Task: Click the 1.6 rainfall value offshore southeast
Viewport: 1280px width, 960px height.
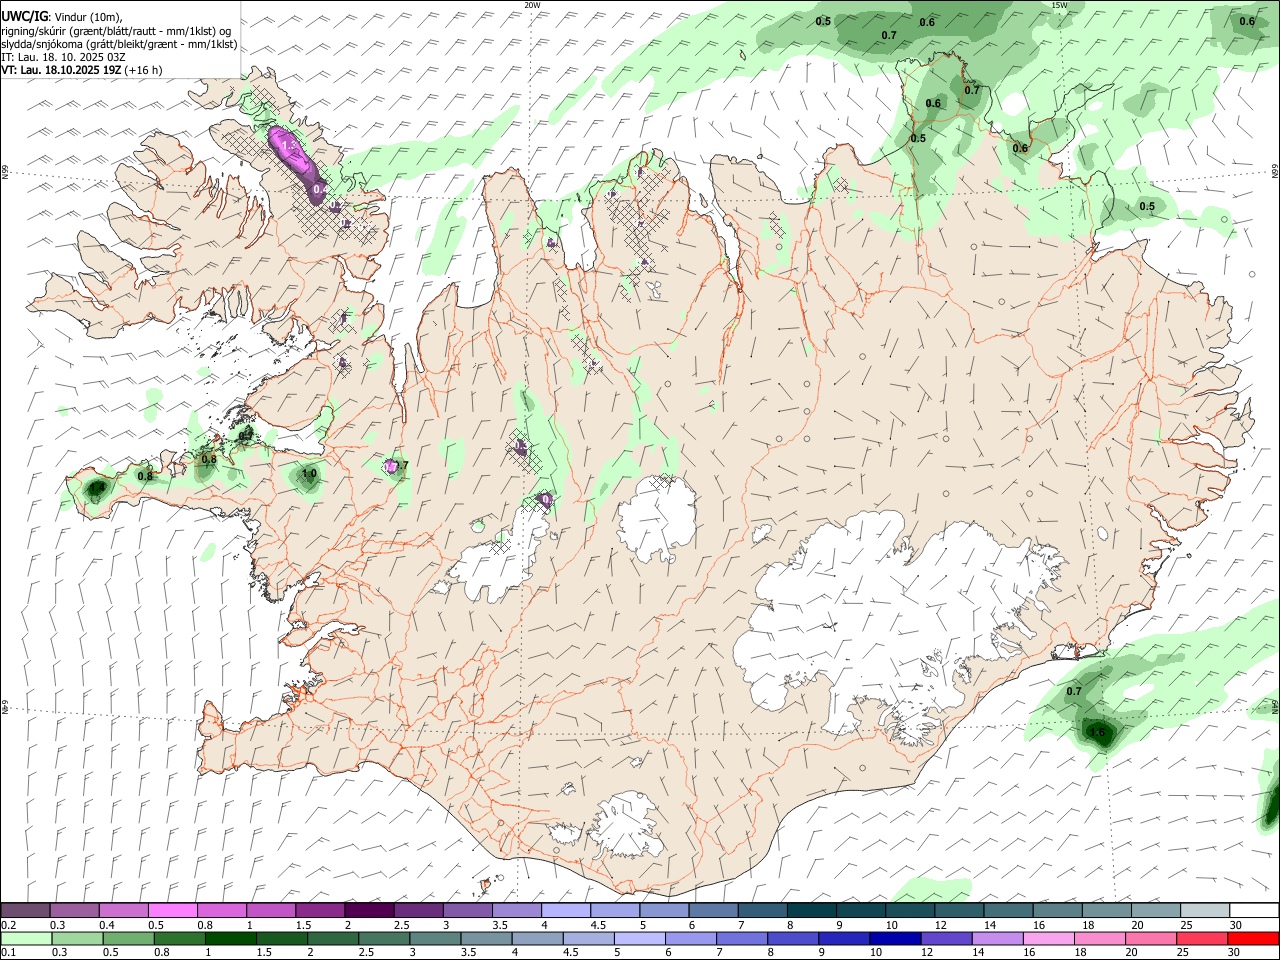Action: coord(1097,732)
